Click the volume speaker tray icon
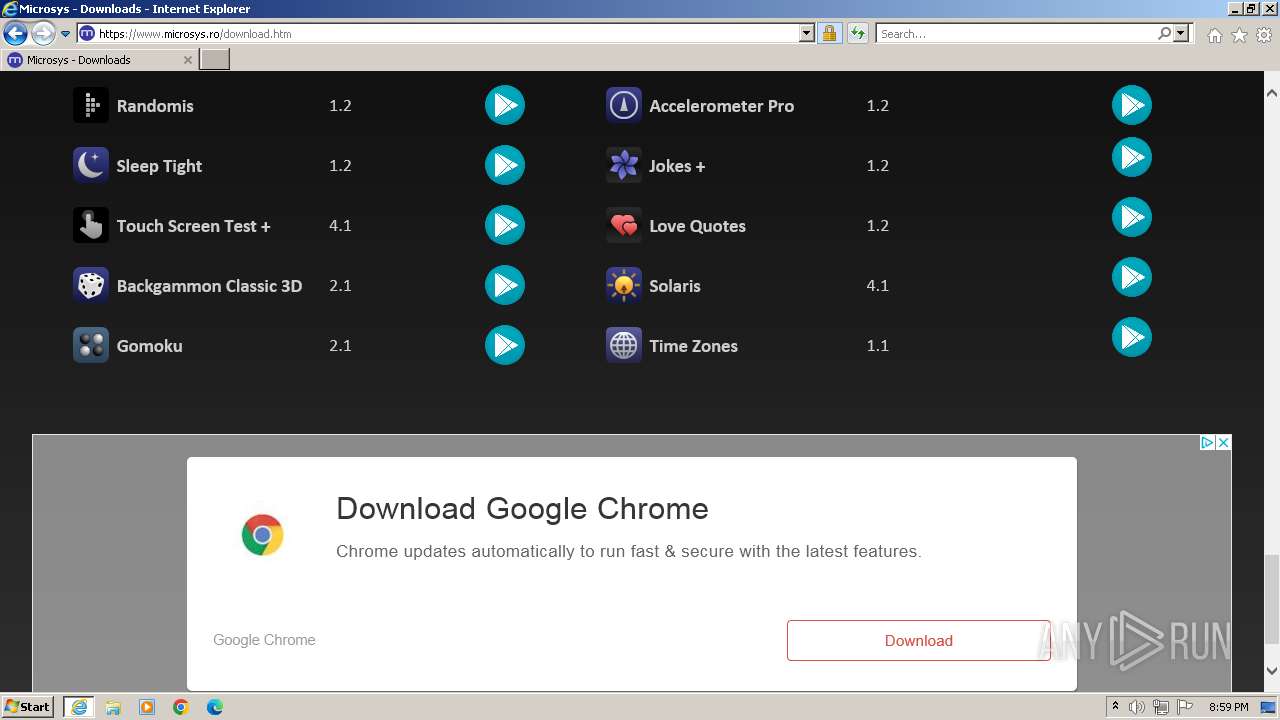The height and width of the screenshot is (720, 1280). pos(1137,707)
